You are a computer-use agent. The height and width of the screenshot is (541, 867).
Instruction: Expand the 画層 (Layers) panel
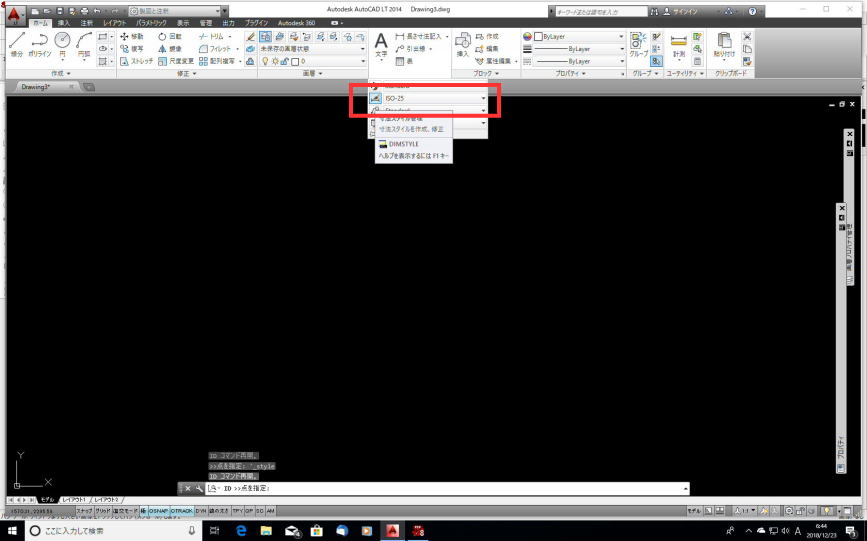pyautogui.click(x=312, y=74)
